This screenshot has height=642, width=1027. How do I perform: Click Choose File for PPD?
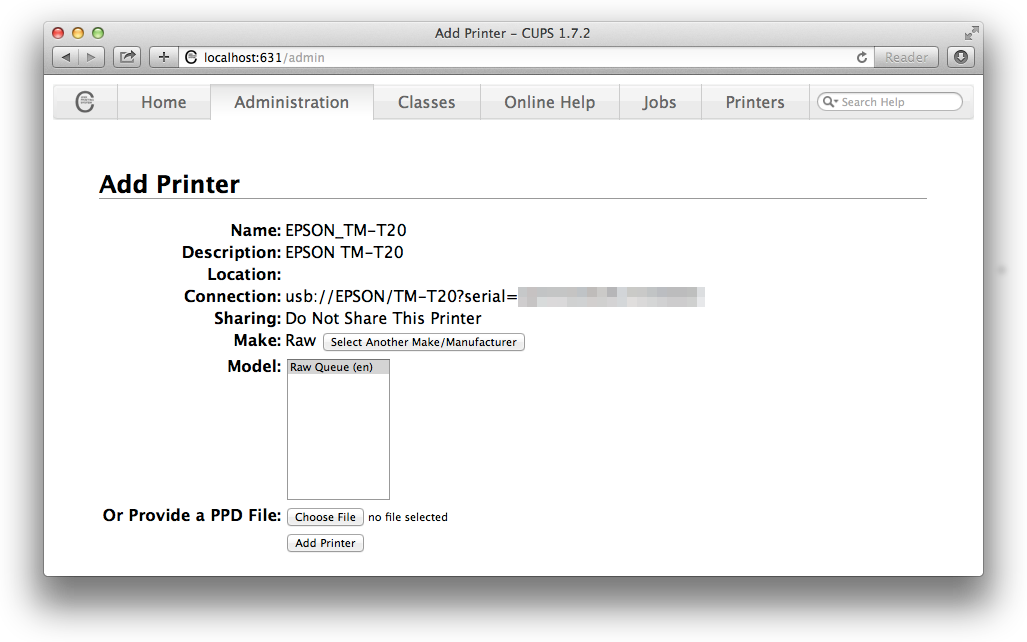tap(325, 517)
